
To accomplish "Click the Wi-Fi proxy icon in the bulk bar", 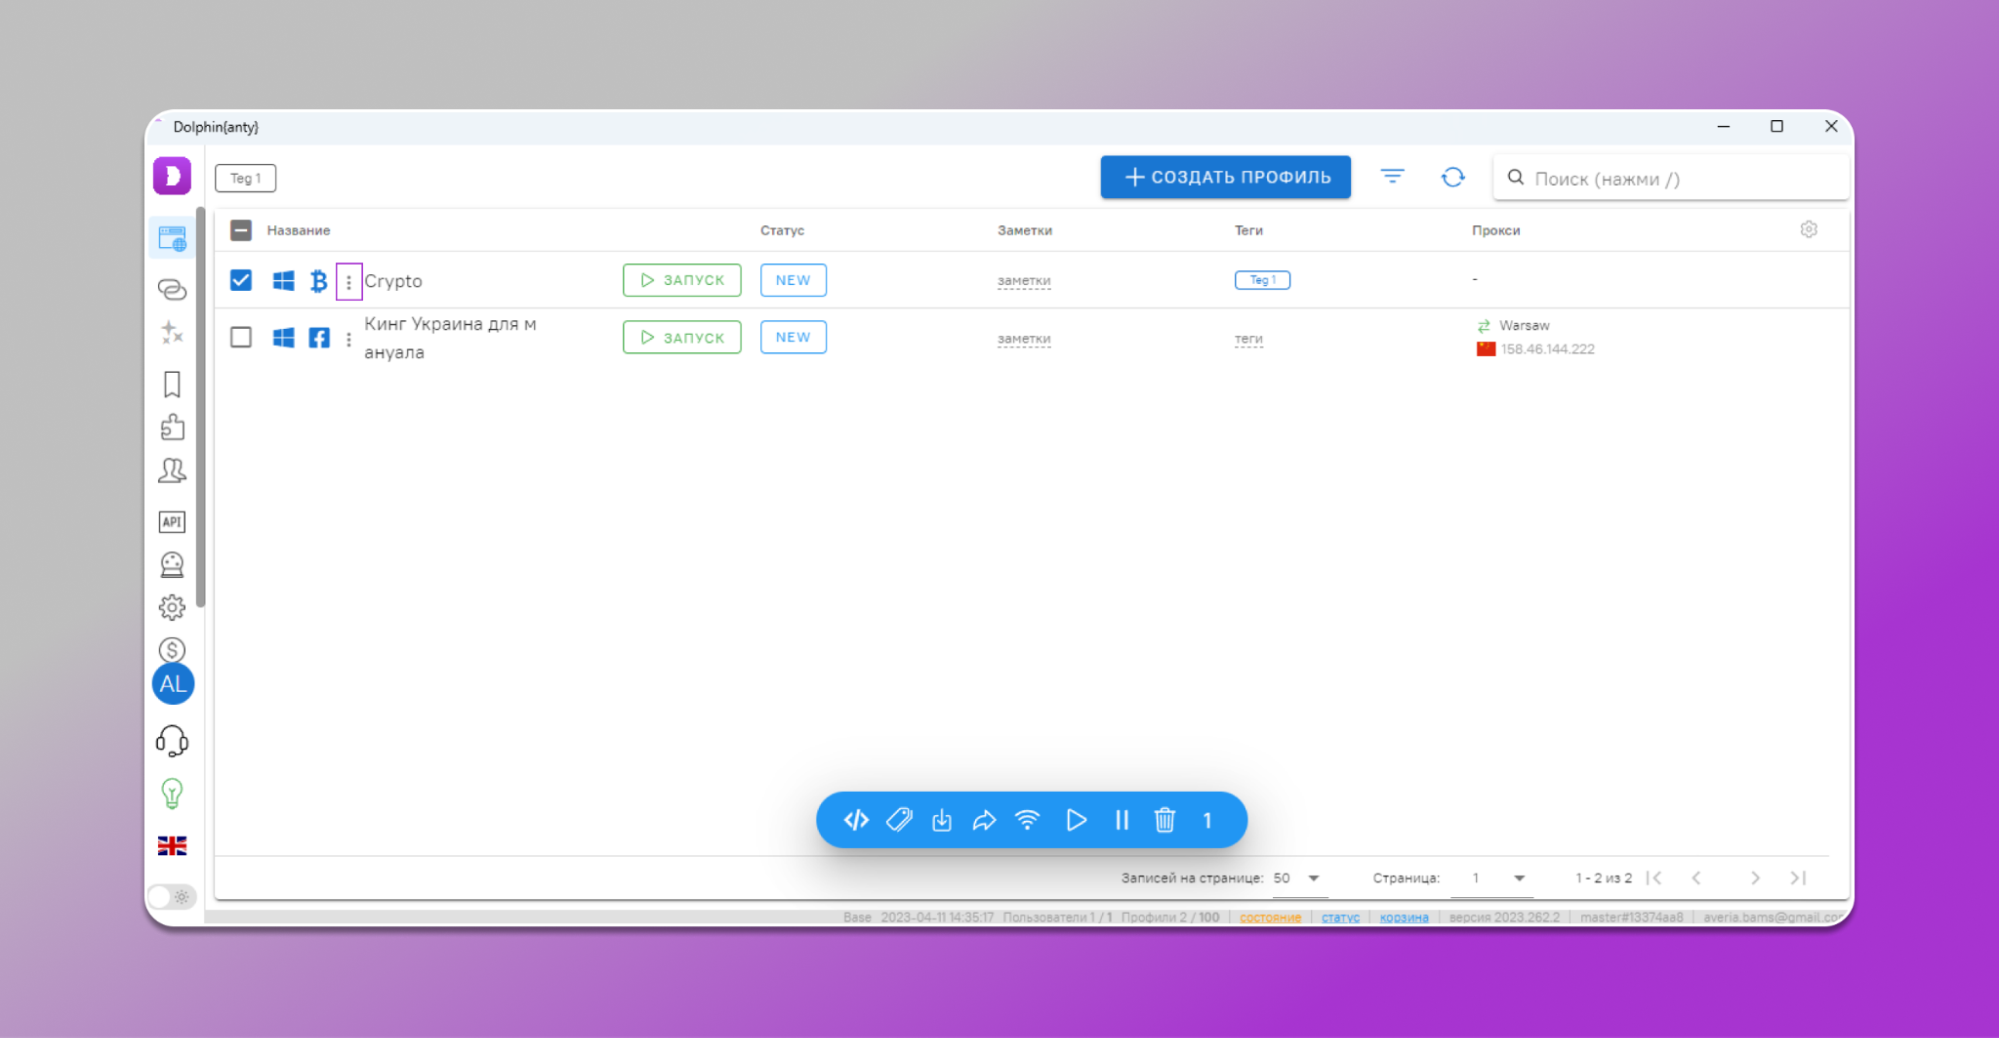I will click(x=1027, y=820).
